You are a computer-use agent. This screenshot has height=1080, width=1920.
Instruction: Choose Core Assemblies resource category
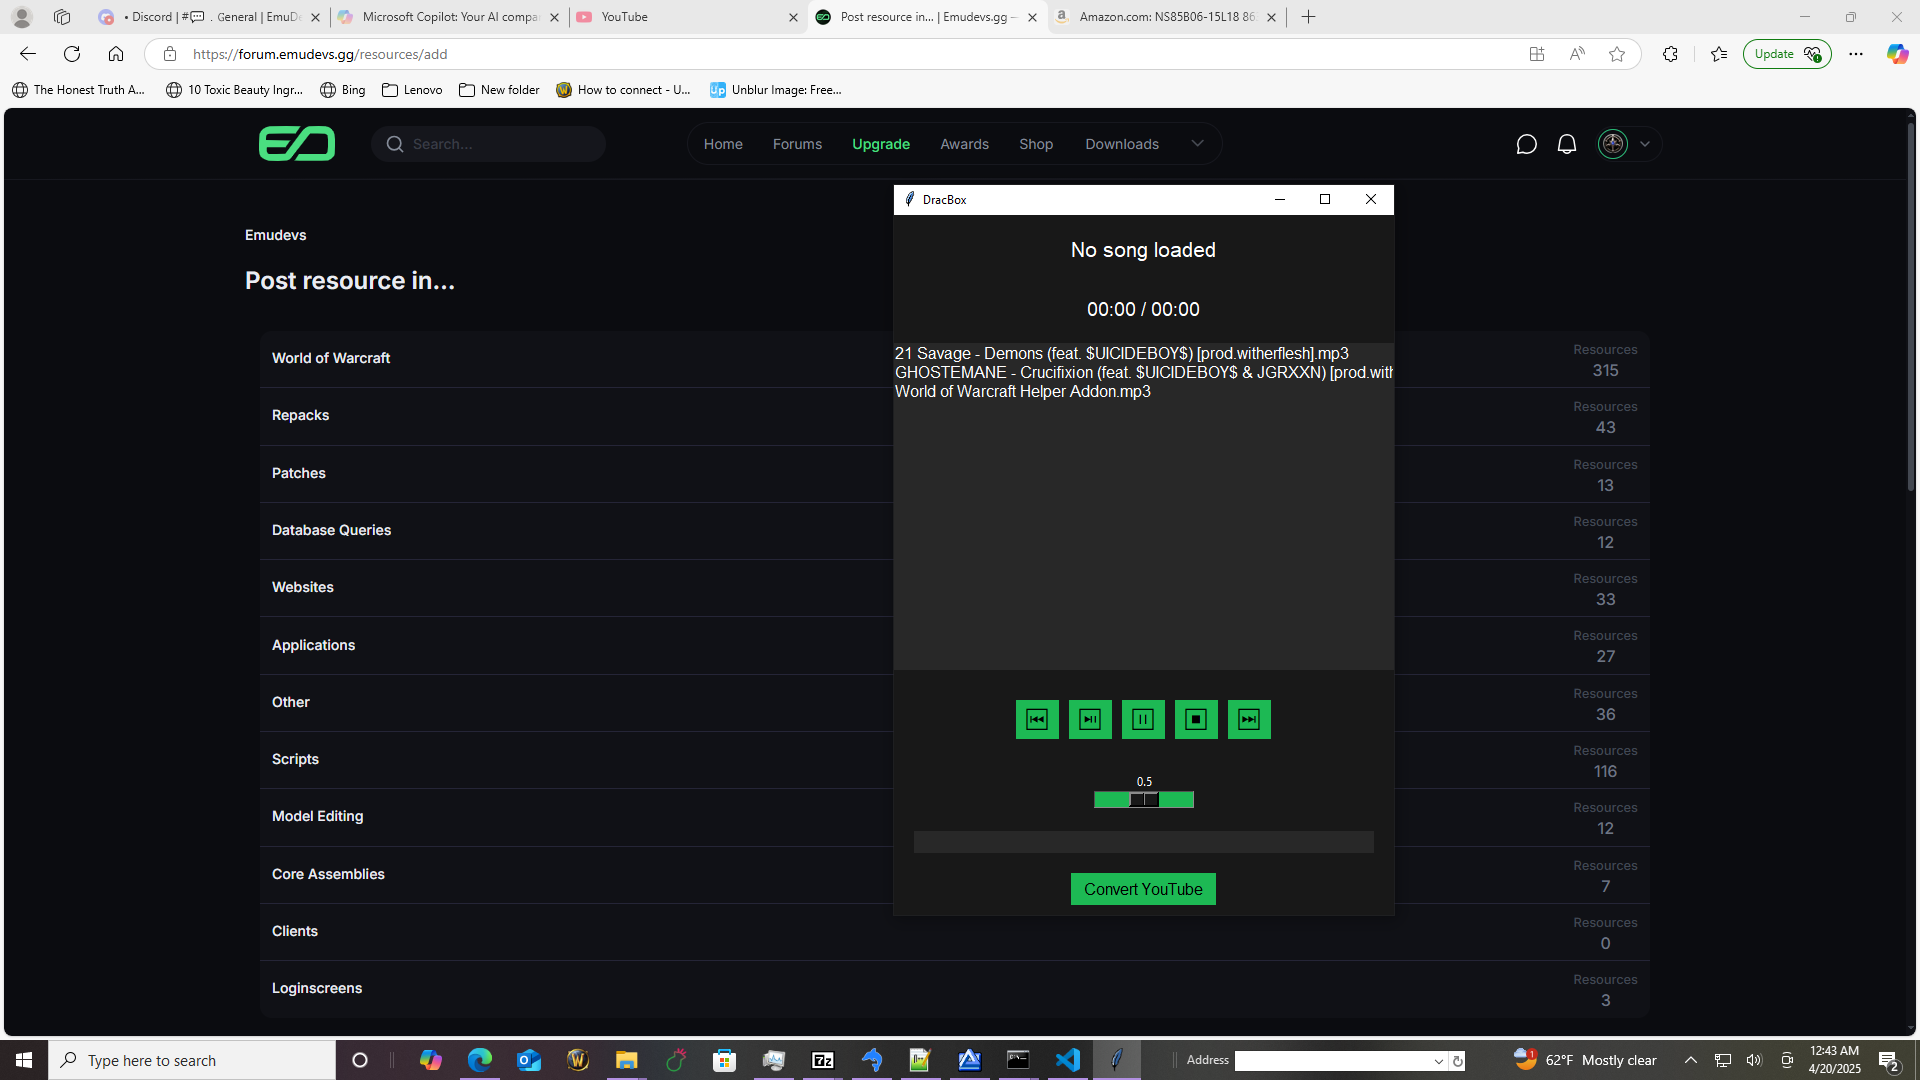coord(328,874)
